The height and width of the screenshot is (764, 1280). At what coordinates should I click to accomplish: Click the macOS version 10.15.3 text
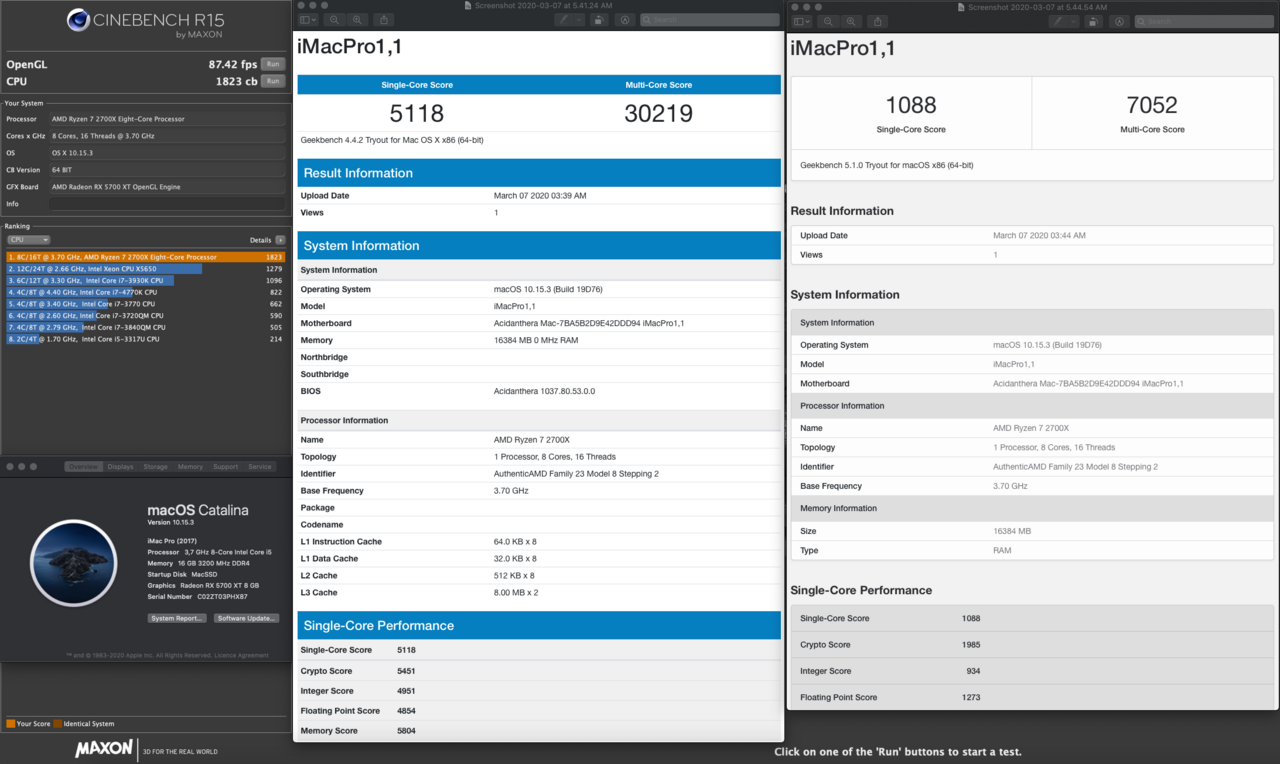(171, 523)
